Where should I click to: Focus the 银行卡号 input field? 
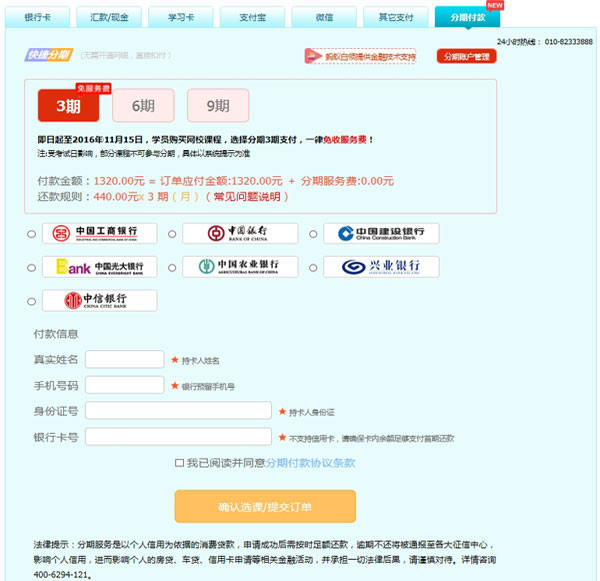point(178,437)
